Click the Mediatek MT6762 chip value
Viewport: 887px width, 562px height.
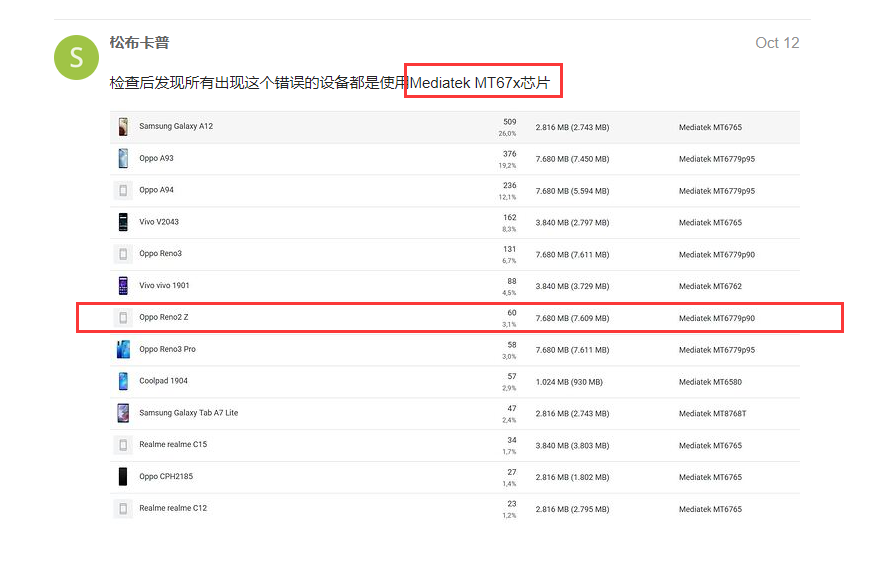pyautogui.click(x=710, y=286)
